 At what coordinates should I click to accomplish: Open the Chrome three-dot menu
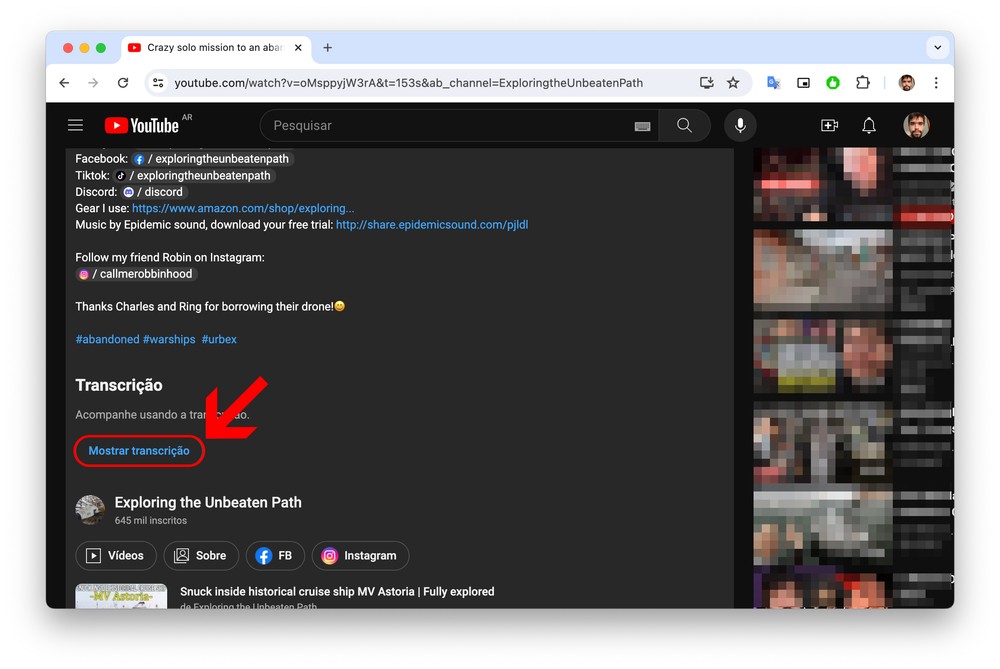tap(936, 83)
